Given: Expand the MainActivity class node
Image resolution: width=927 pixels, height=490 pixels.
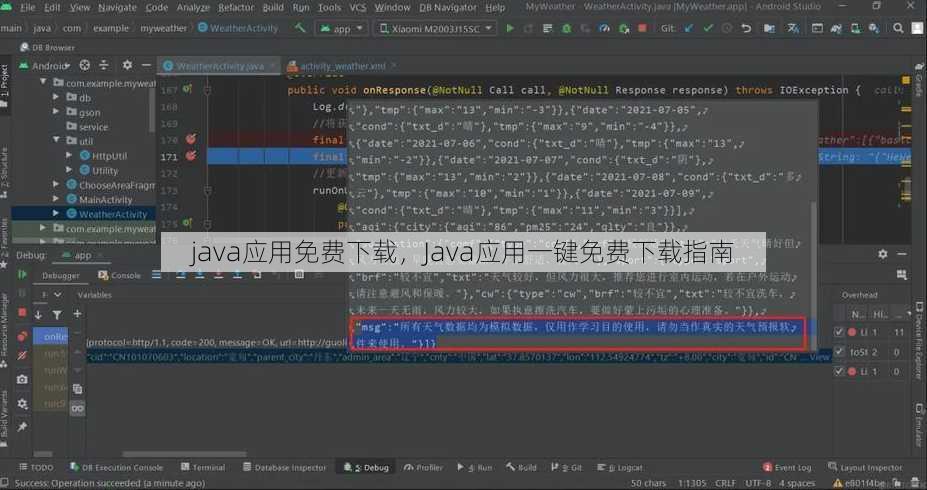Looking at the screenshot, I should click(x=56, y=199).
